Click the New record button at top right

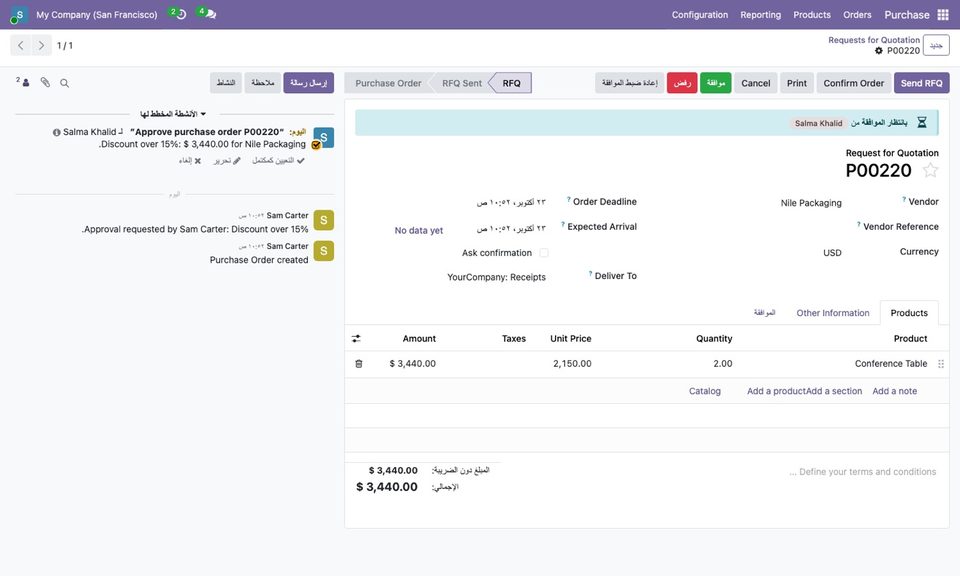(936, 45)
